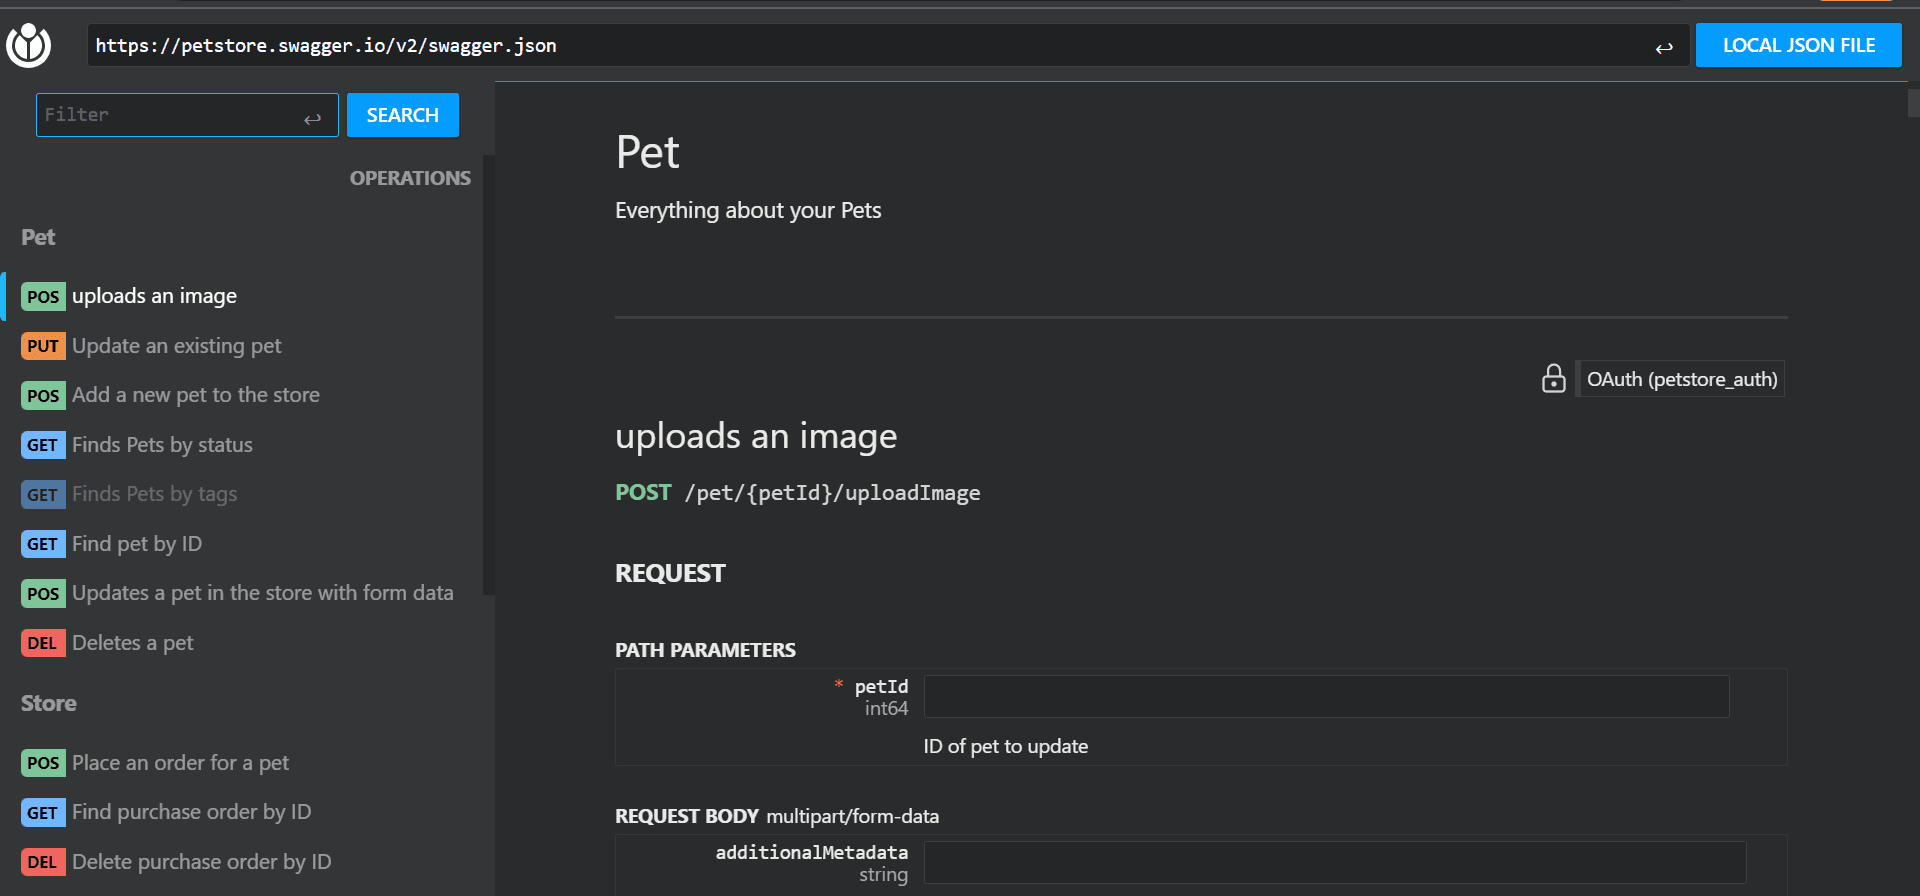This screenshot has width=1920, height=896.
Task: Click the enter arrow icon in Filter box
Action: point(313,119)
